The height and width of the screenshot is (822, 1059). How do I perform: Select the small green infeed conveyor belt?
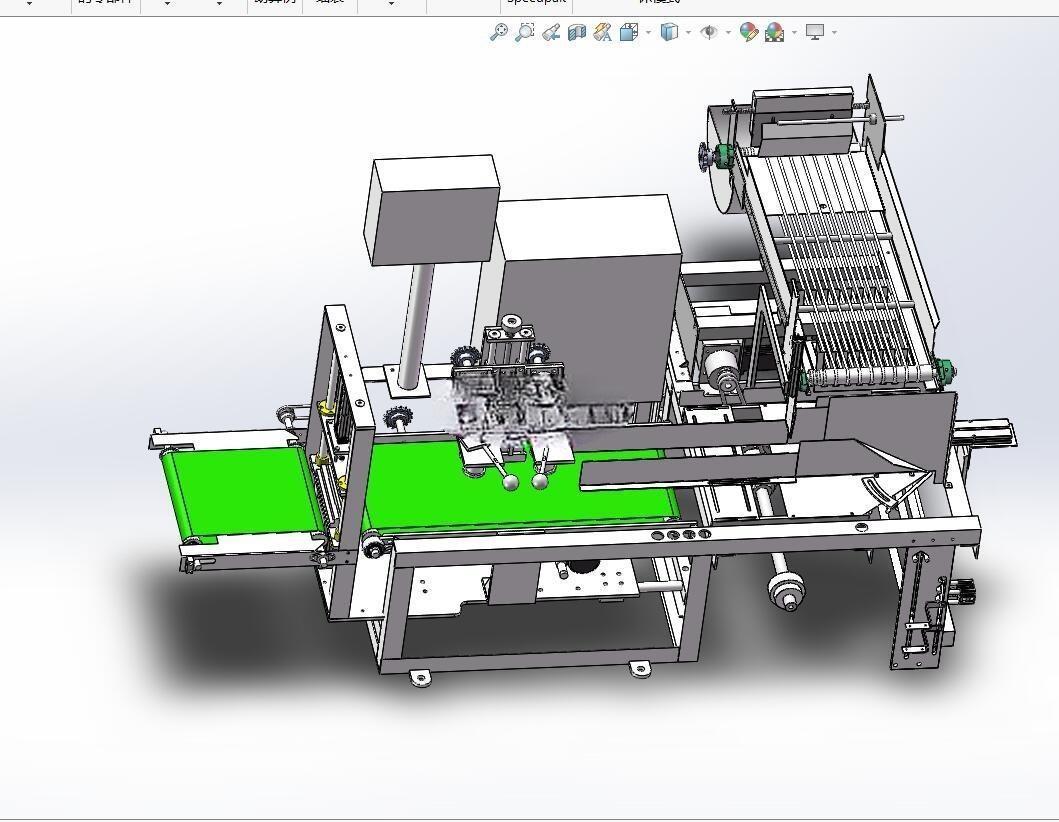click(x=243, y=493)
